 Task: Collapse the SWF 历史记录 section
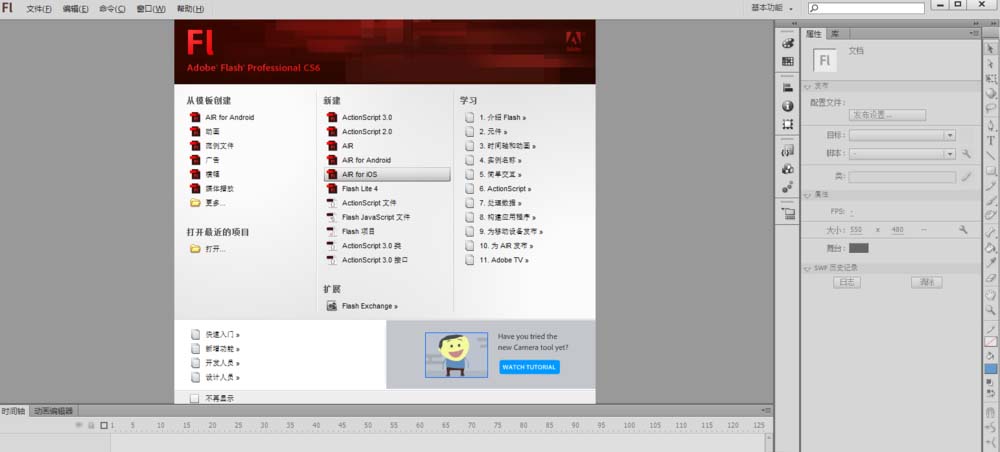807,268
